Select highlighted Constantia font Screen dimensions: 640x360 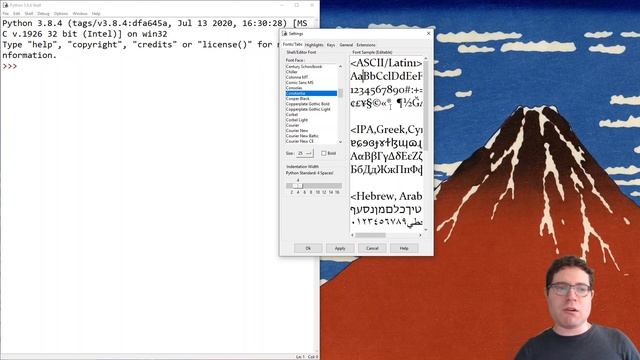pyautogui.click(x=311, y=93)
